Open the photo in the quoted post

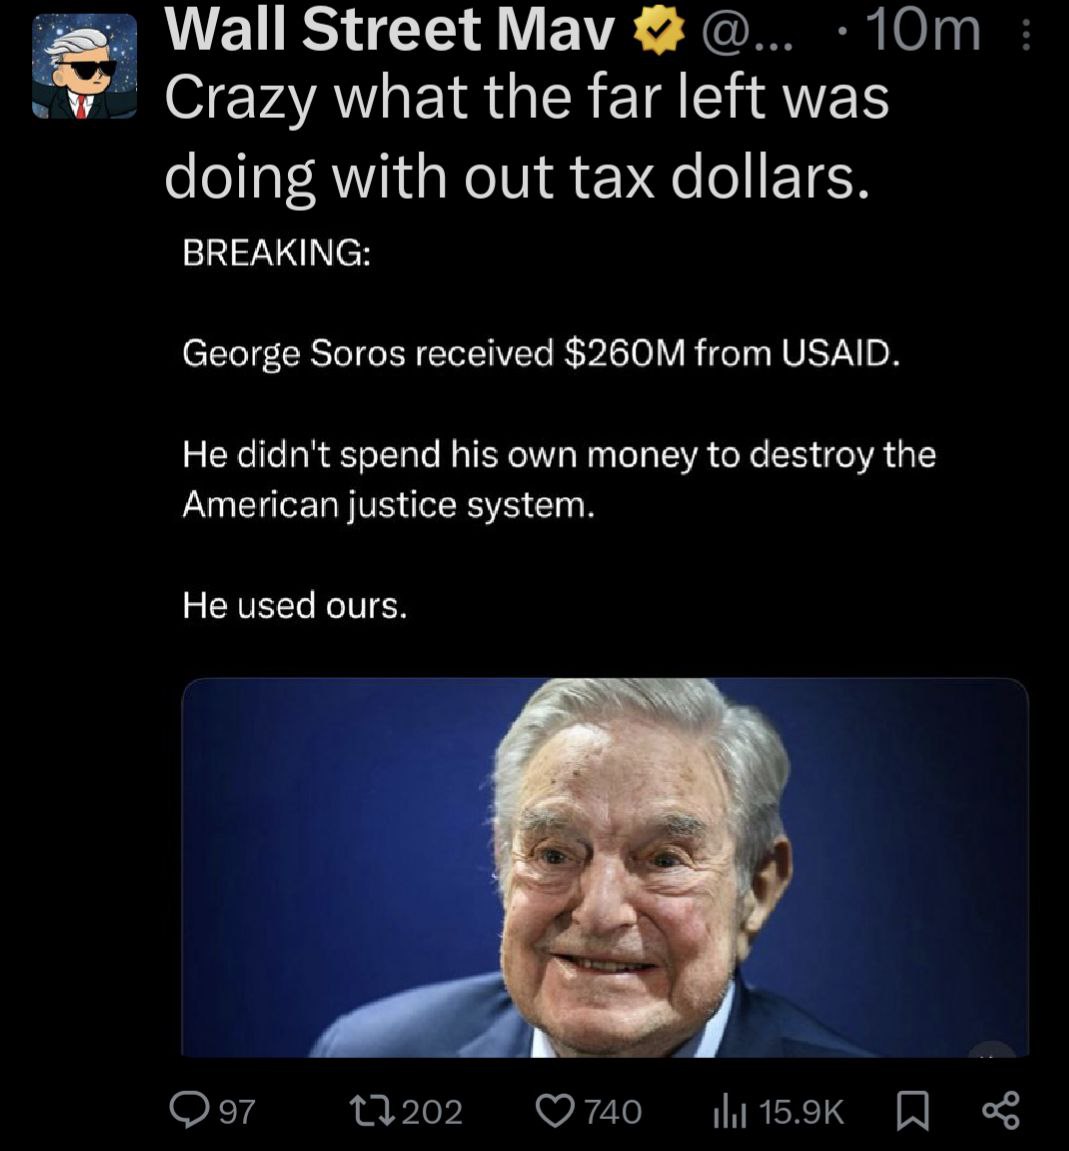(604, 866)
